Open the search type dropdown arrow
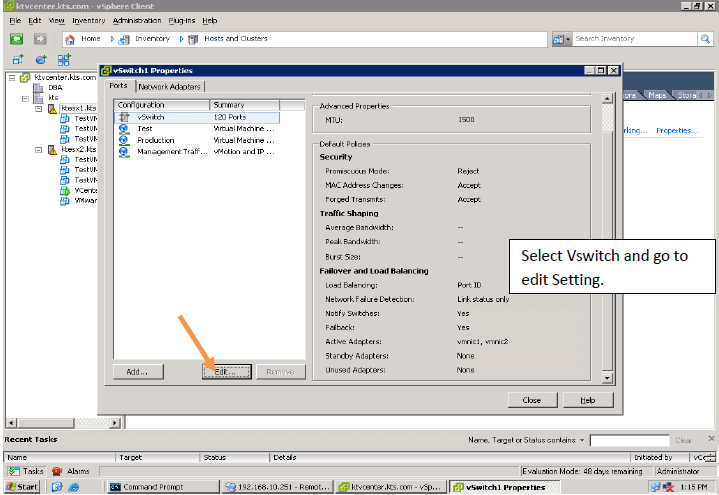The width and height of the screenshot is (719, 495). coord(568,39)
